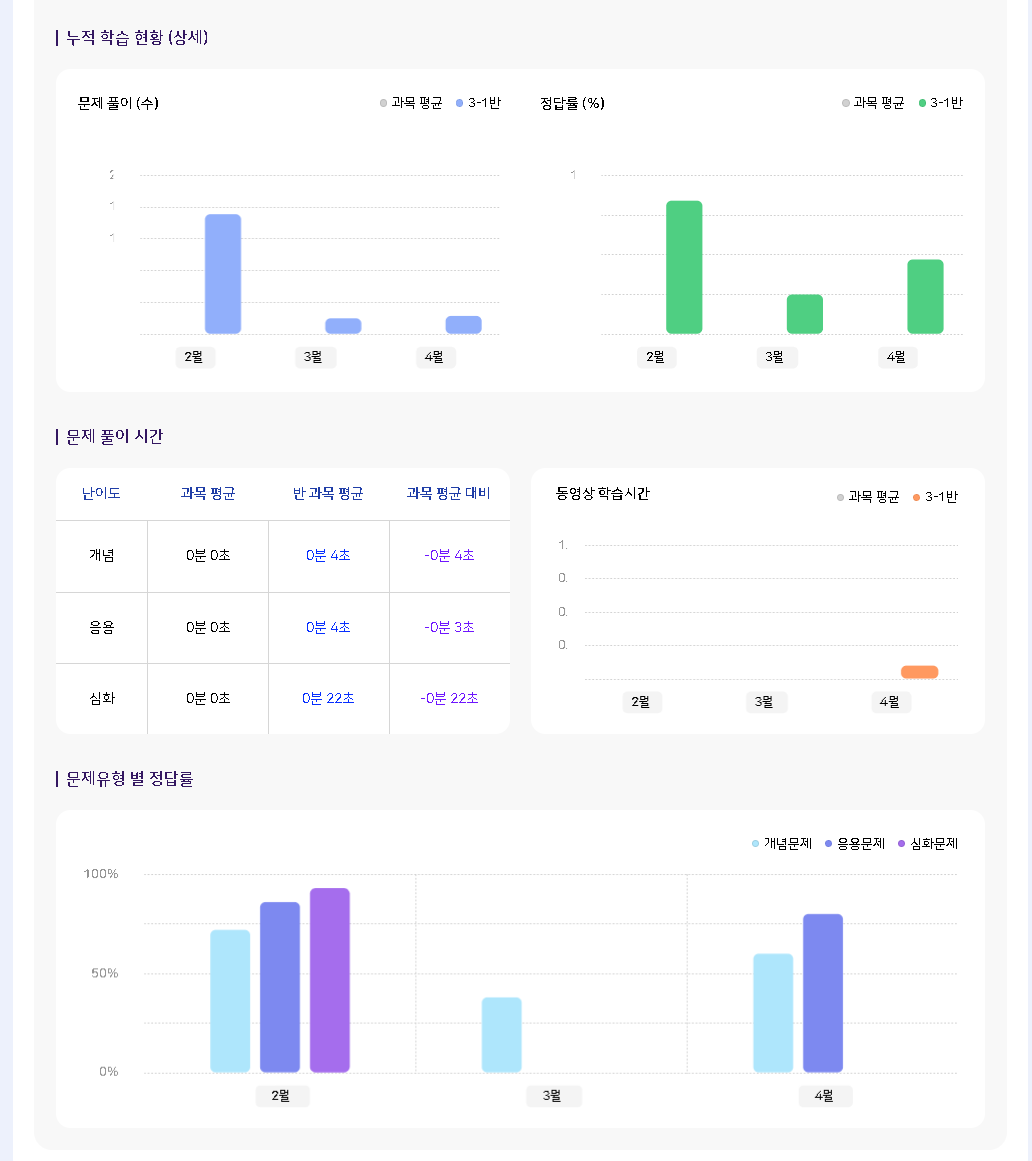Select the light blue 개념문제 bar for 3월
The image size is (1032, 1161).
pyautogui.click(x=501, y=1035)
